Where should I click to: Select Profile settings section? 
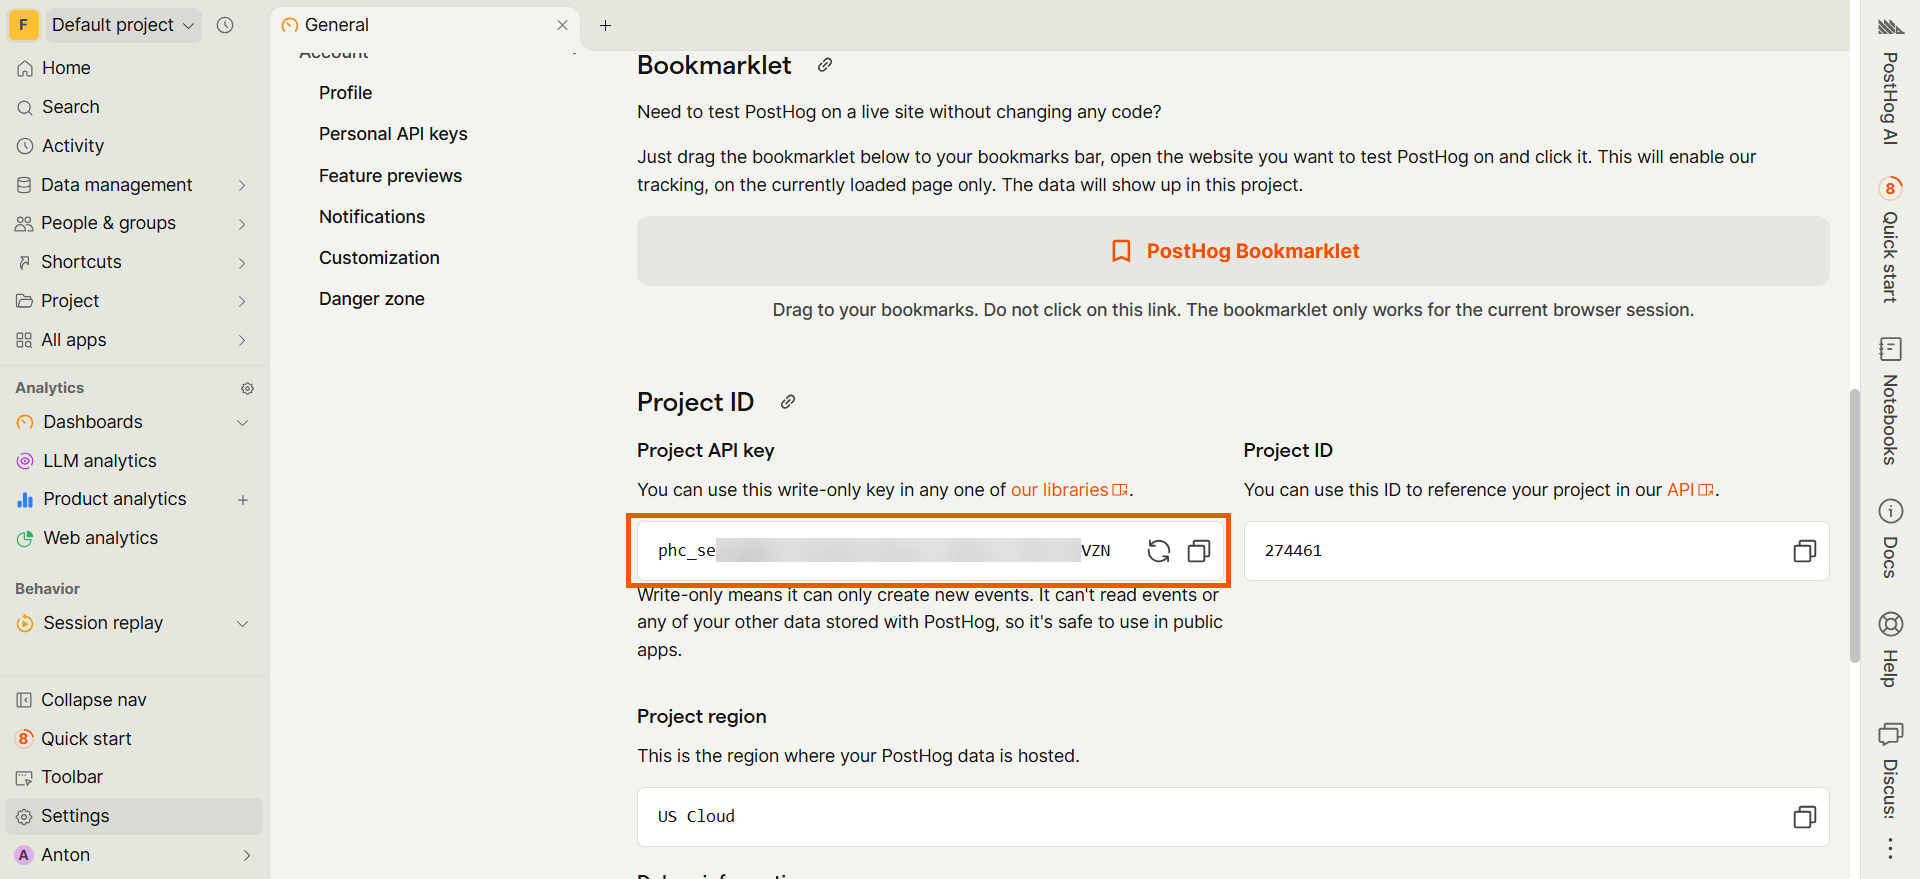coord(345,93)
